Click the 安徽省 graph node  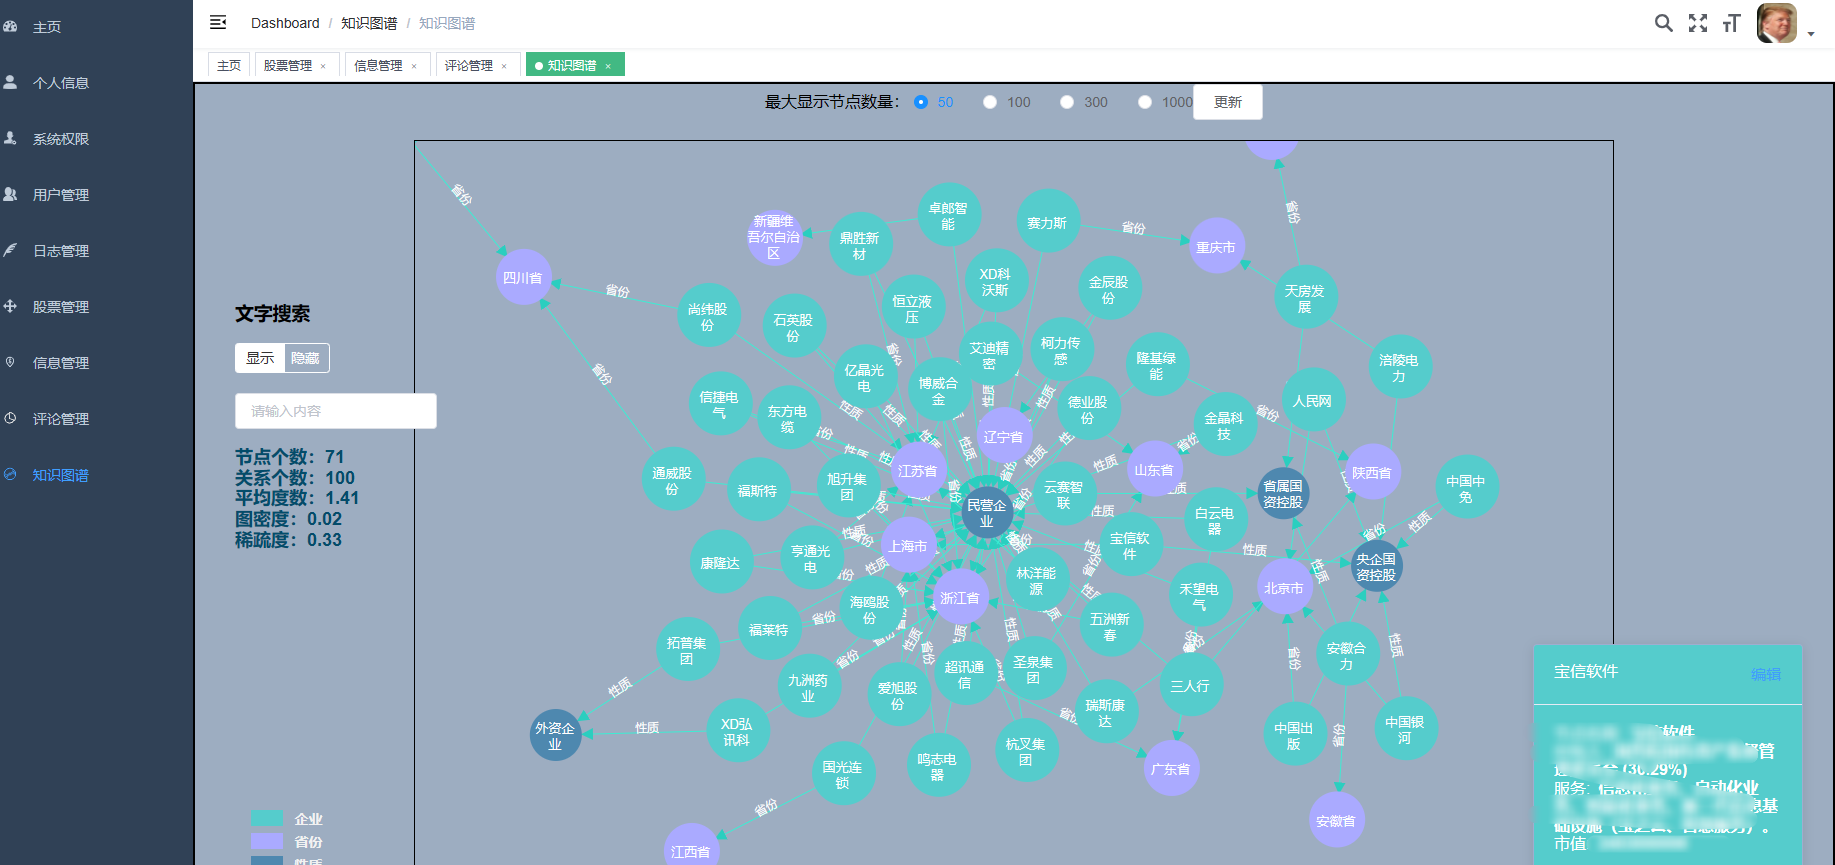point(1336,821)
